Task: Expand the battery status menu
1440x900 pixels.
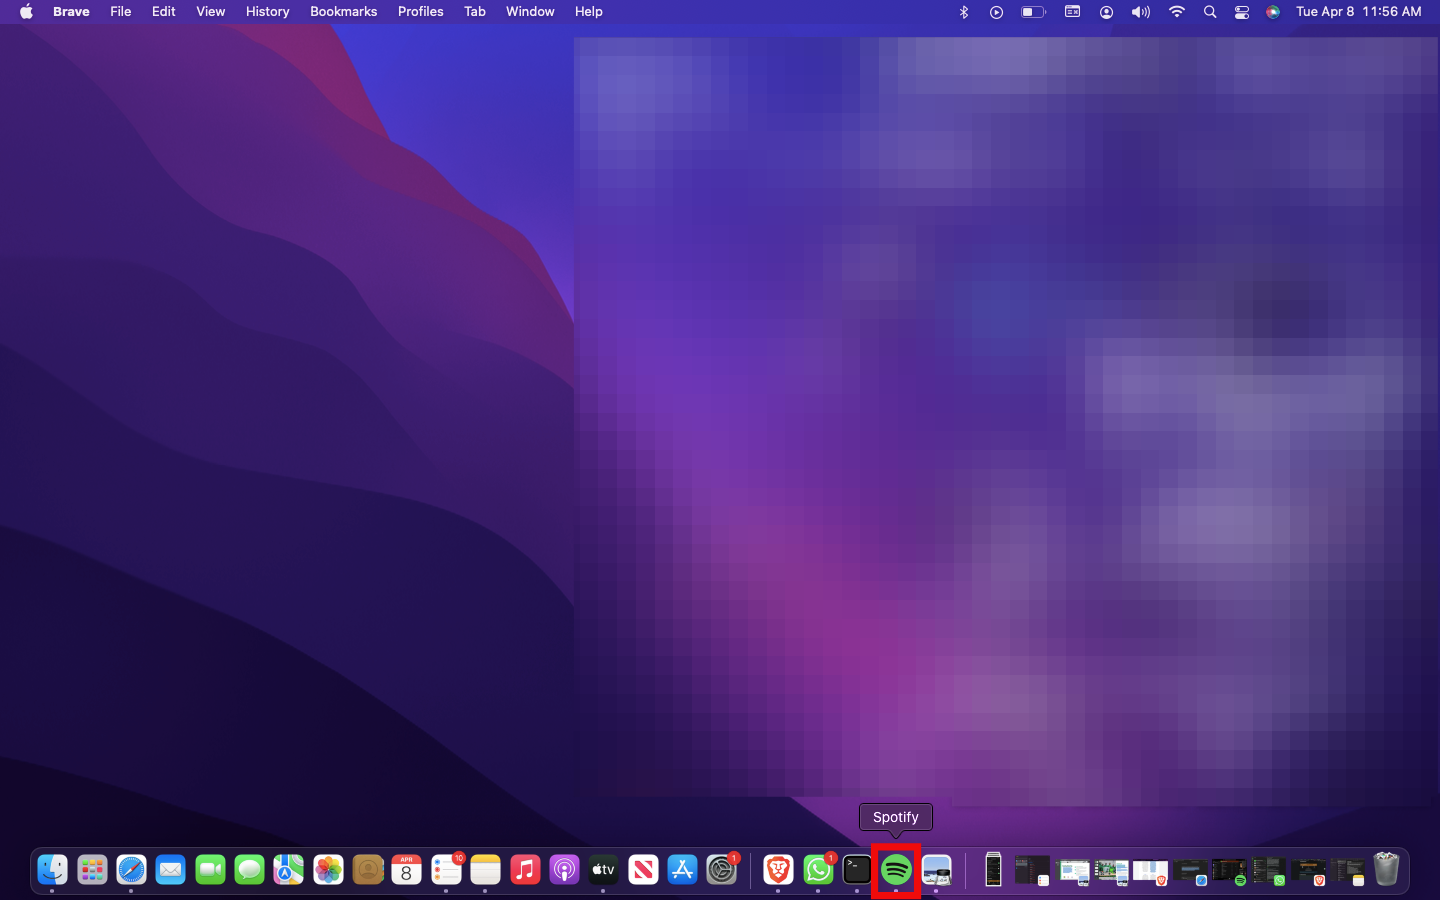Action: point(1032,12)
